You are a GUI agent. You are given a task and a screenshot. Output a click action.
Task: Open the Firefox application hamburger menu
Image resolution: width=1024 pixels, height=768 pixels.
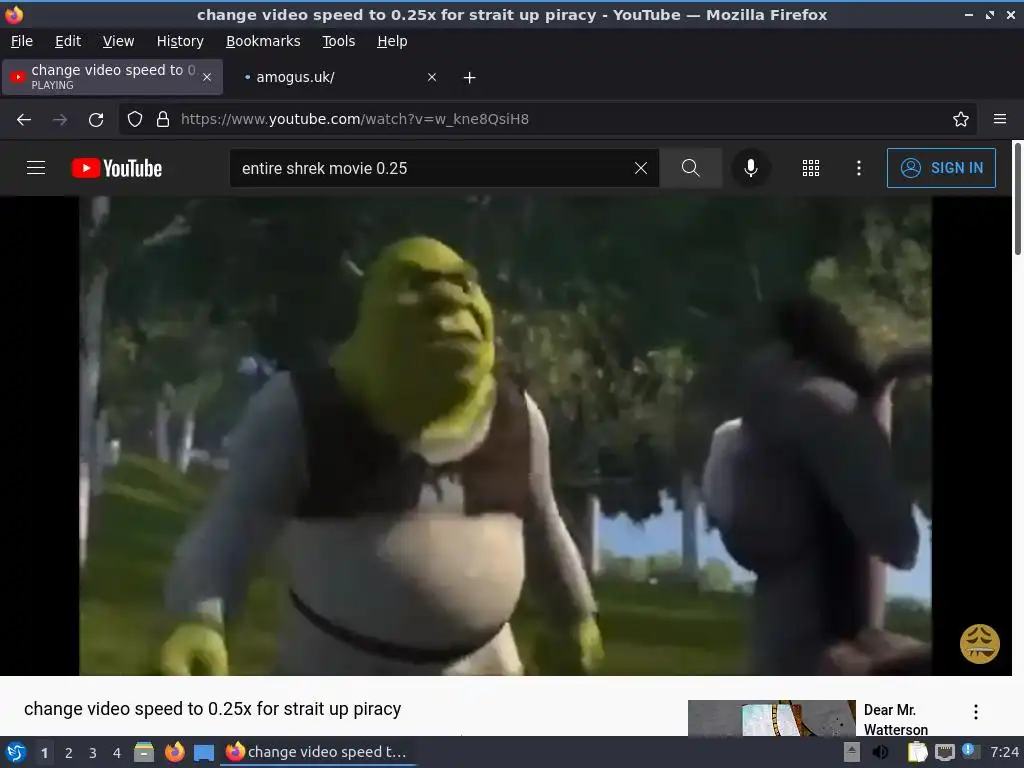1000,119
